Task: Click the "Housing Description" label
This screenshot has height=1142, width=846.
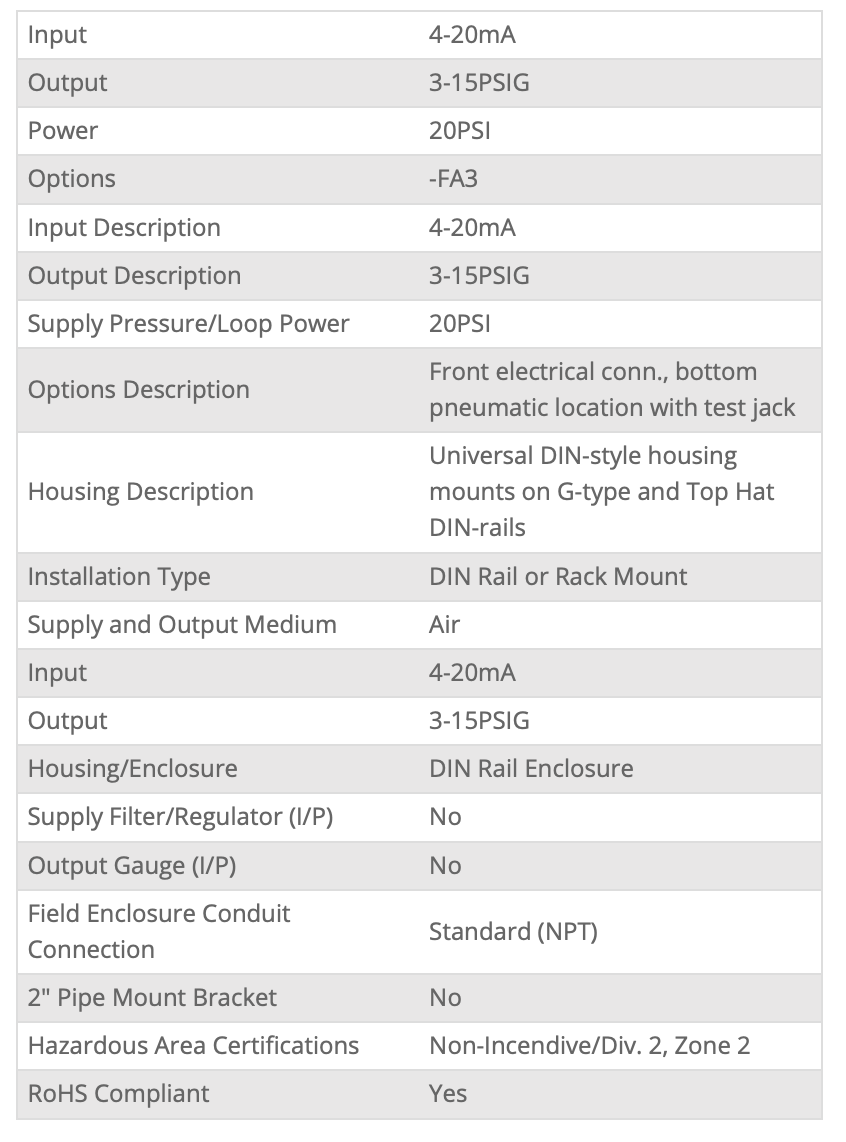Action: (x=140, y=492)
